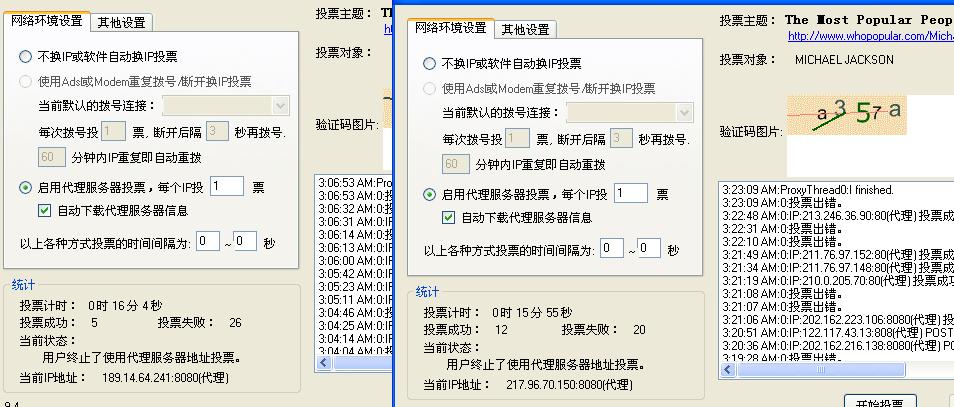The image size is (954, 407).
Task: Open 当前默认的拨号连接 dropdown in left window
Action: point(280,105)
